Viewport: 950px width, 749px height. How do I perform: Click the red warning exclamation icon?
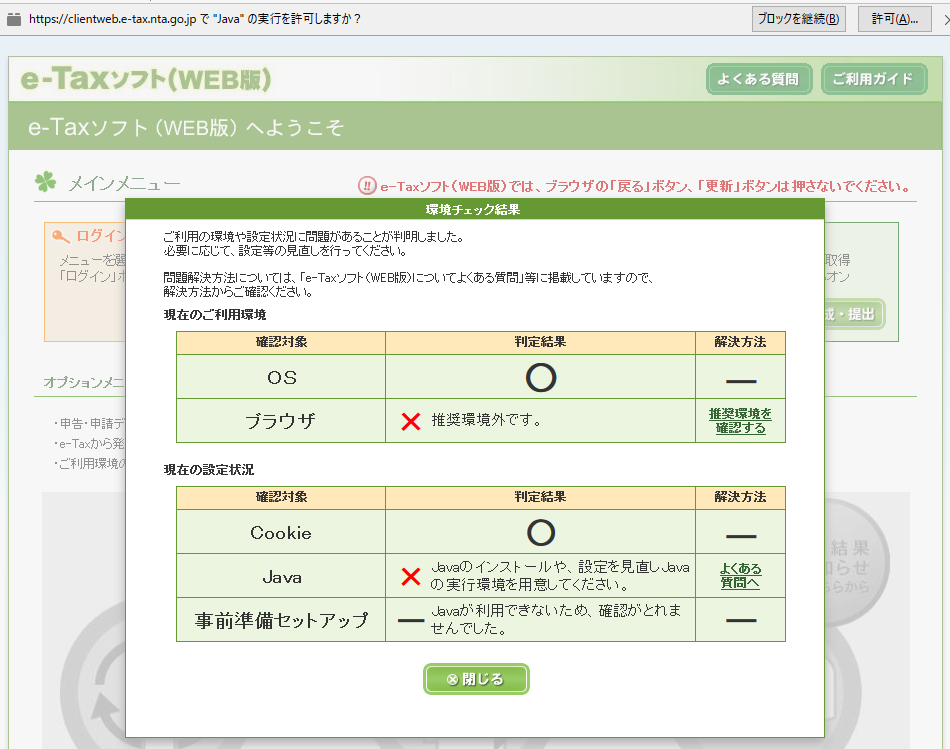tap(367, 185)
